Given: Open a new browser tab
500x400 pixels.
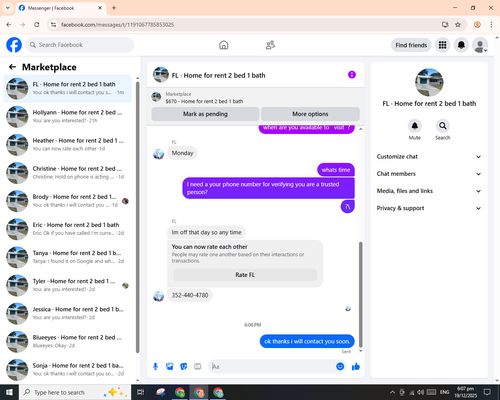Looking at the screenshot, I should coord(114,8).
